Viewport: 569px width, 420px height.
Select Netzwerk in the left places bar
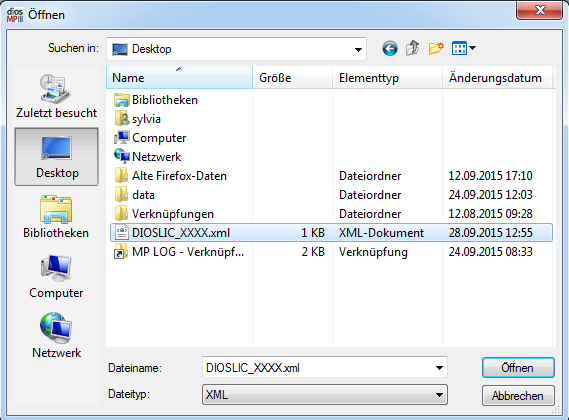click(56, 336)
